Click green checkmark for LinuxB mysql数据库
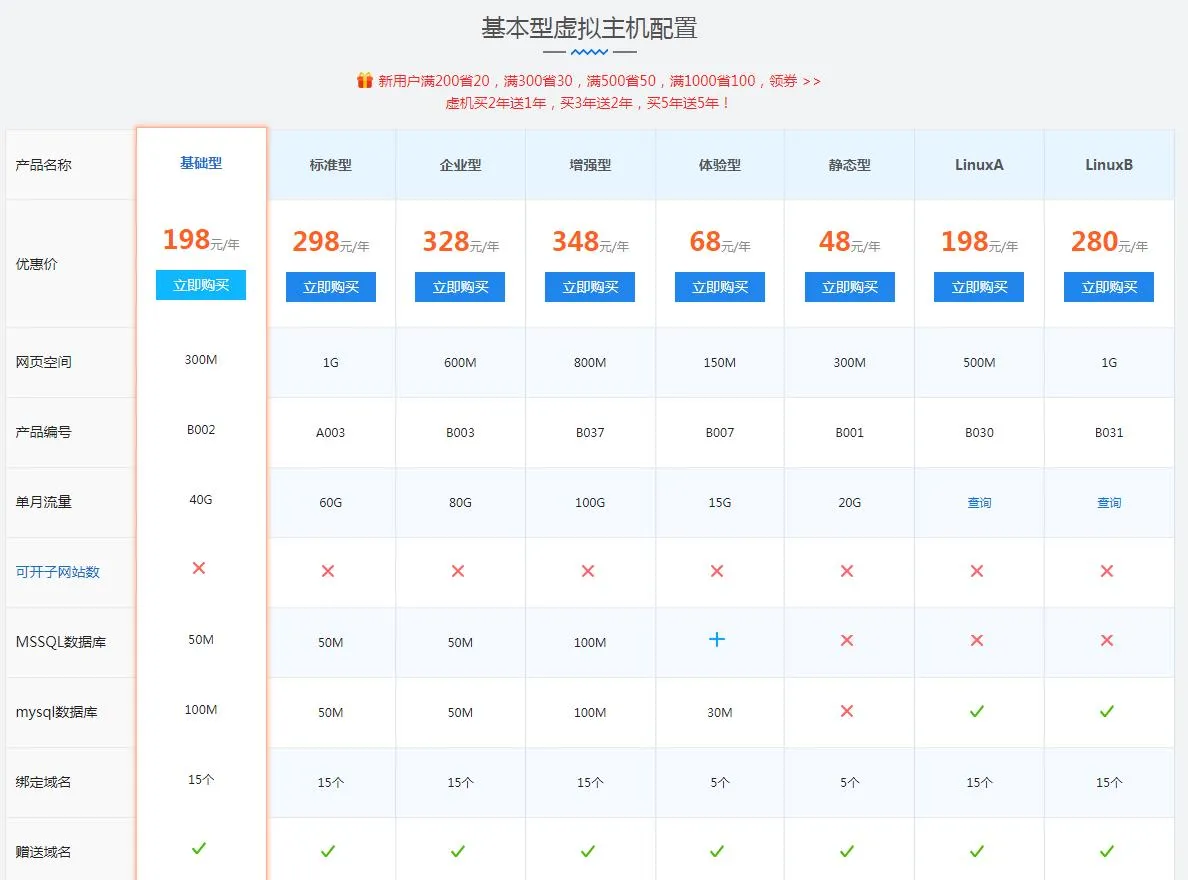The image size is (1188, 880). click(x=1107, y=711)
